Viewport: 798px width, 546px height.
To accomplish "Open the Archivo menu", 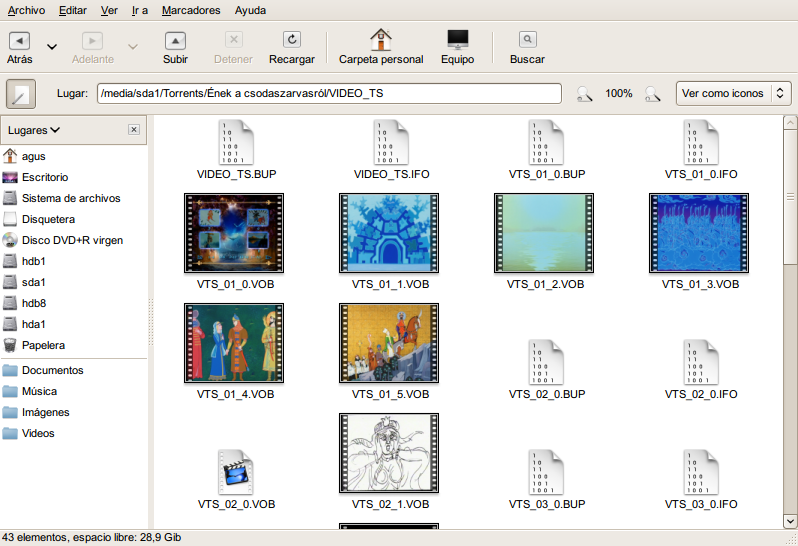I will coord(26,10).
